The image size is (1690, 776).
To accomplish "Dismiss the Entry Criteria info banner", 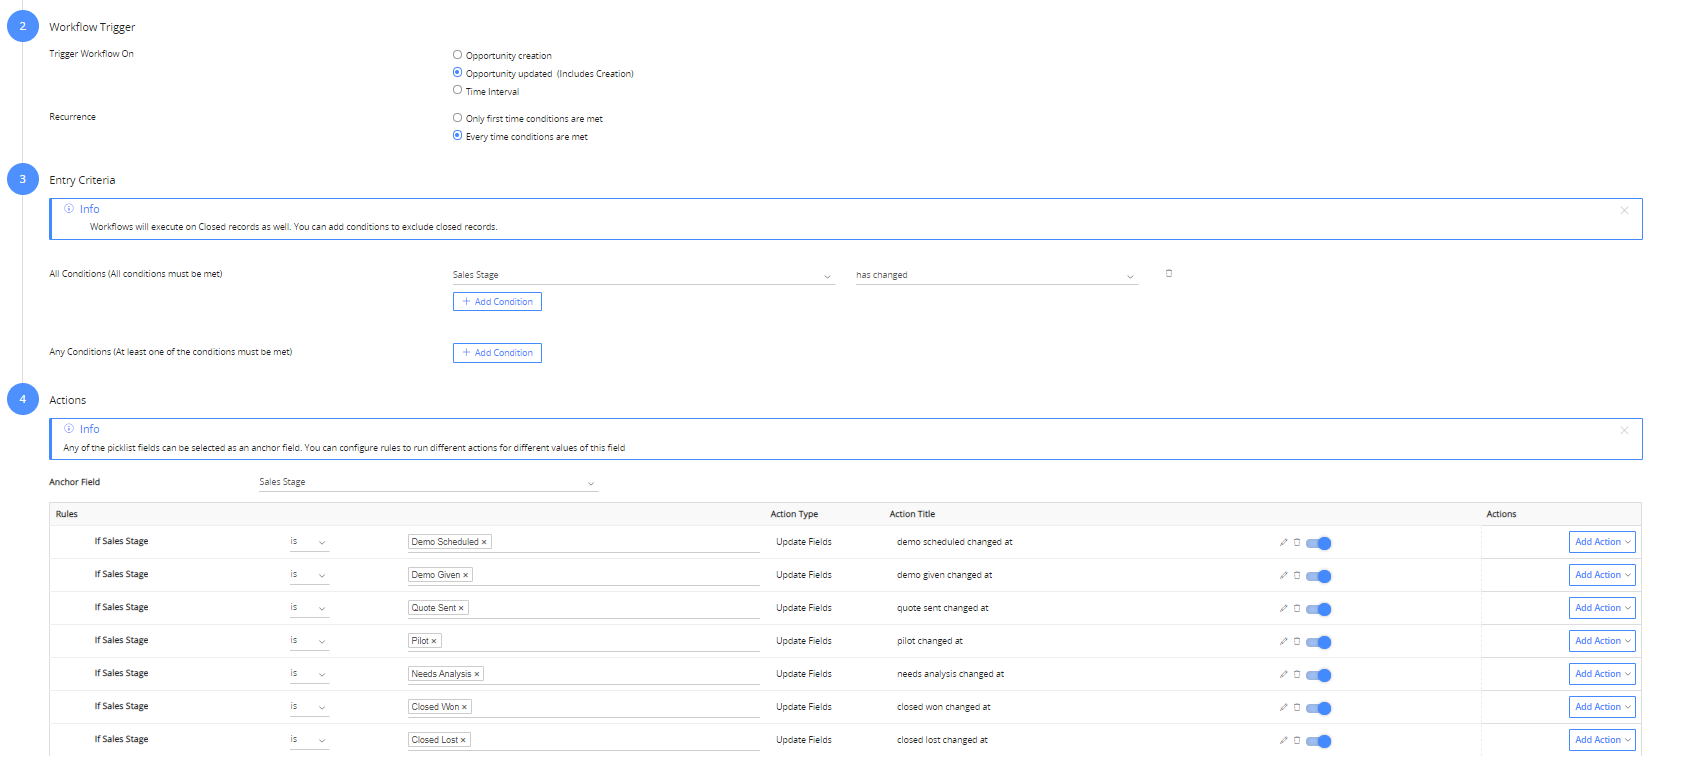I will [1624, 210].
